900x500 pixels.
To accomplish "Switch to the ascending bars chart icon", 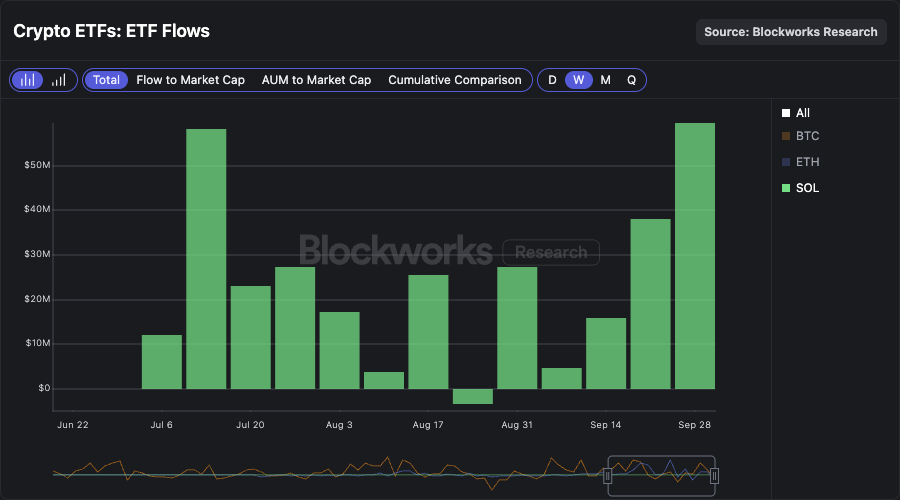I will coord(59,80).
